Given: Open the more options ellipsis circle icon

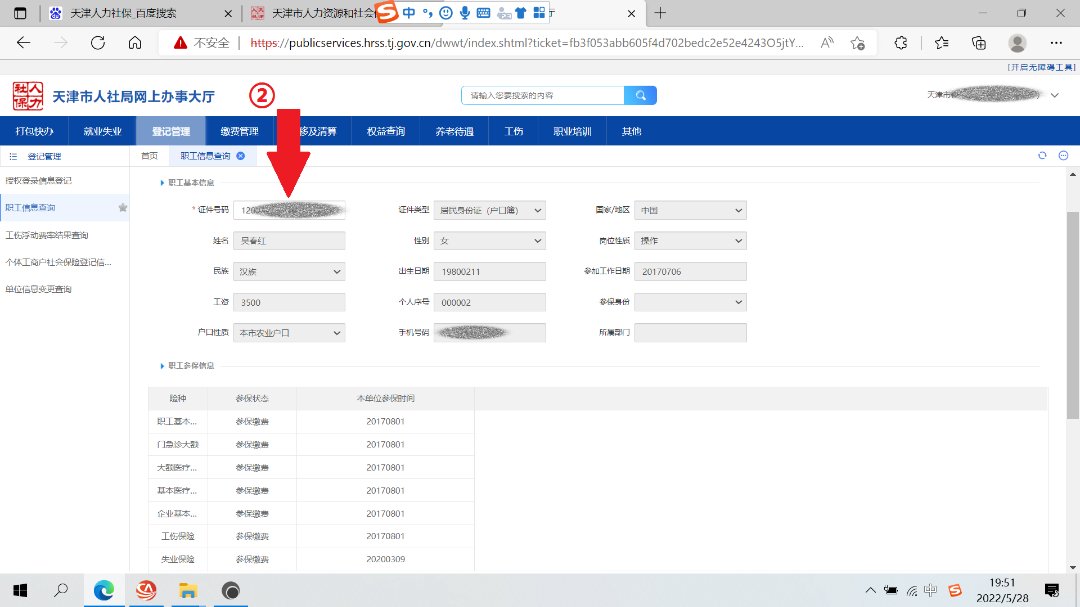Looking at the screenshot, I should click(x=1063, y=156).
